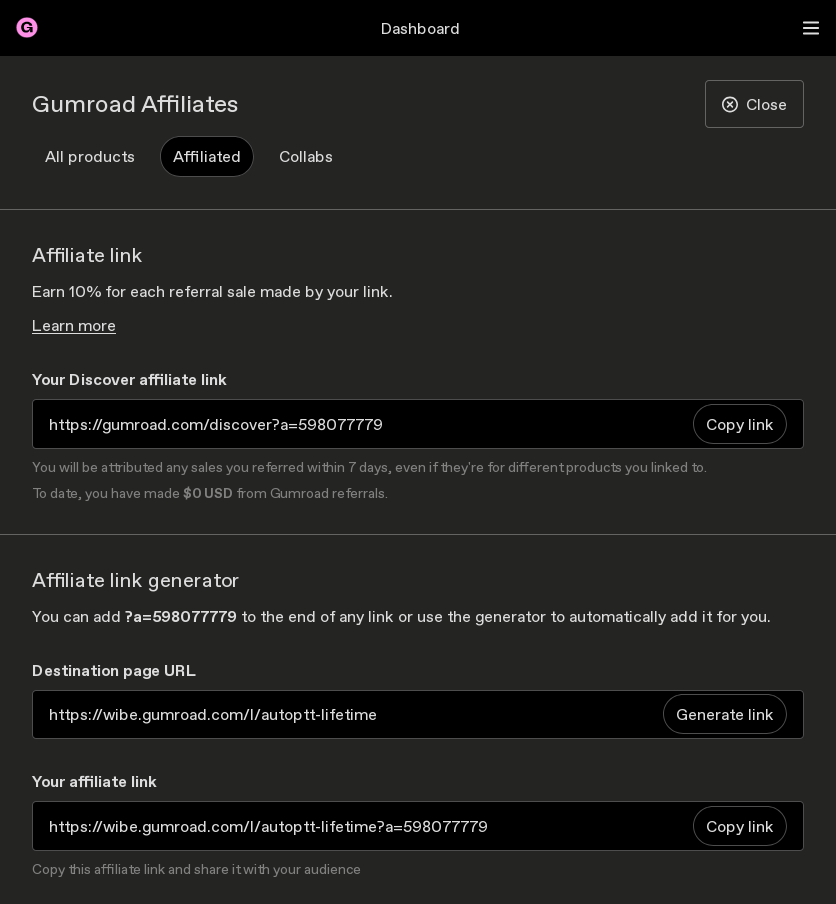Click the $0 USD earnings text
Viewport: 836px width, 904px height.
coord(208,494)
